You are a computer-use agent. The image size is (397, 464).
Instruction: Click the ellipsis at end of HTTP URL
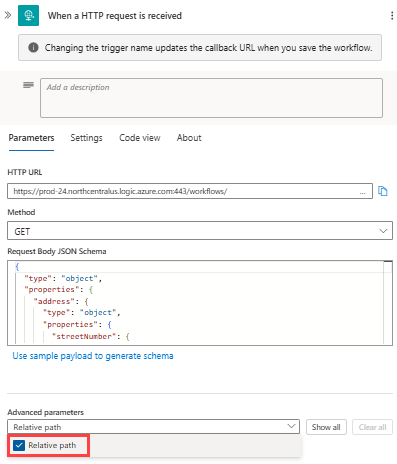click(362, 192)
